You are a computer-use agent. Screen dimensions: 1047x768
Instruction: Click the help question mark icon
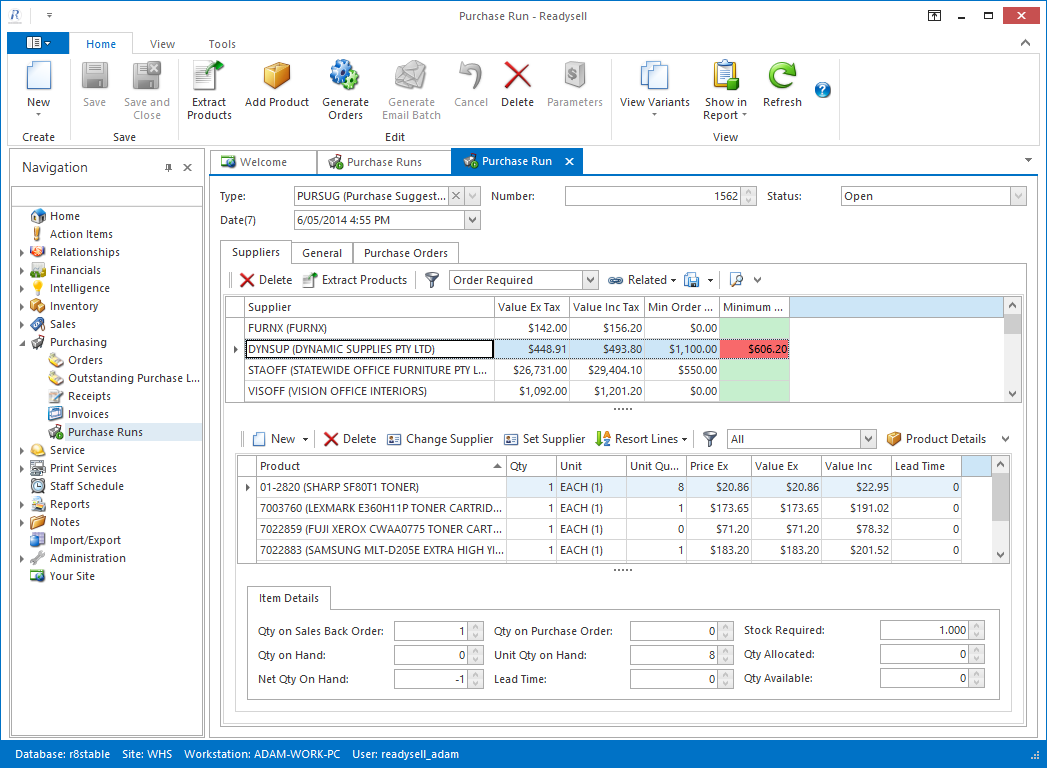coord(822,90)
